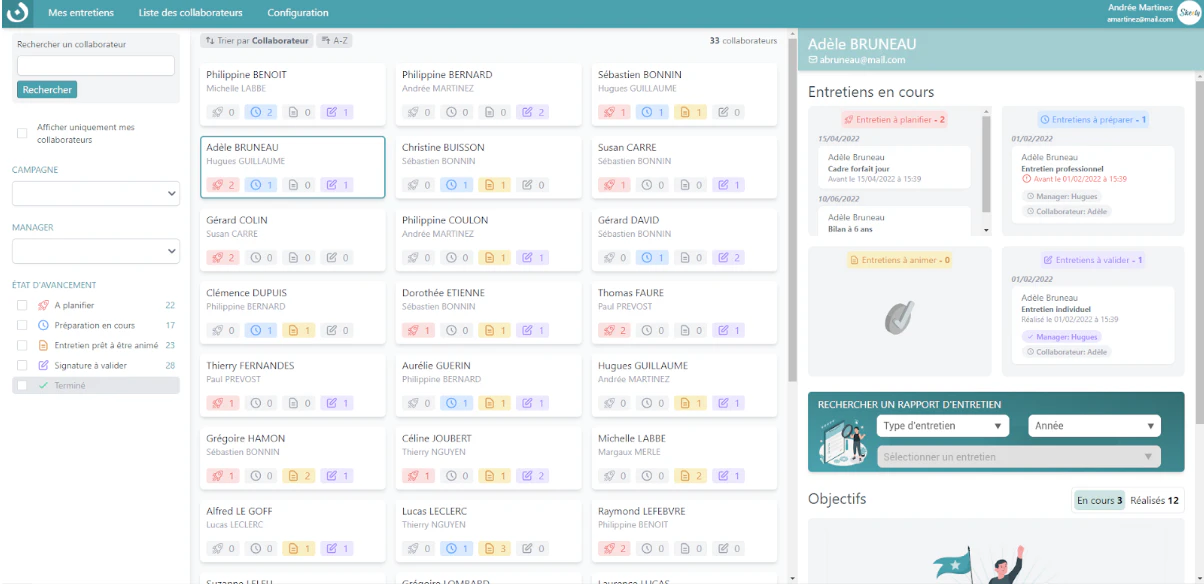
Task: Click red rocket badge on Thomas FAURE card
Action: pyautogui.click(x=615, y=331)
